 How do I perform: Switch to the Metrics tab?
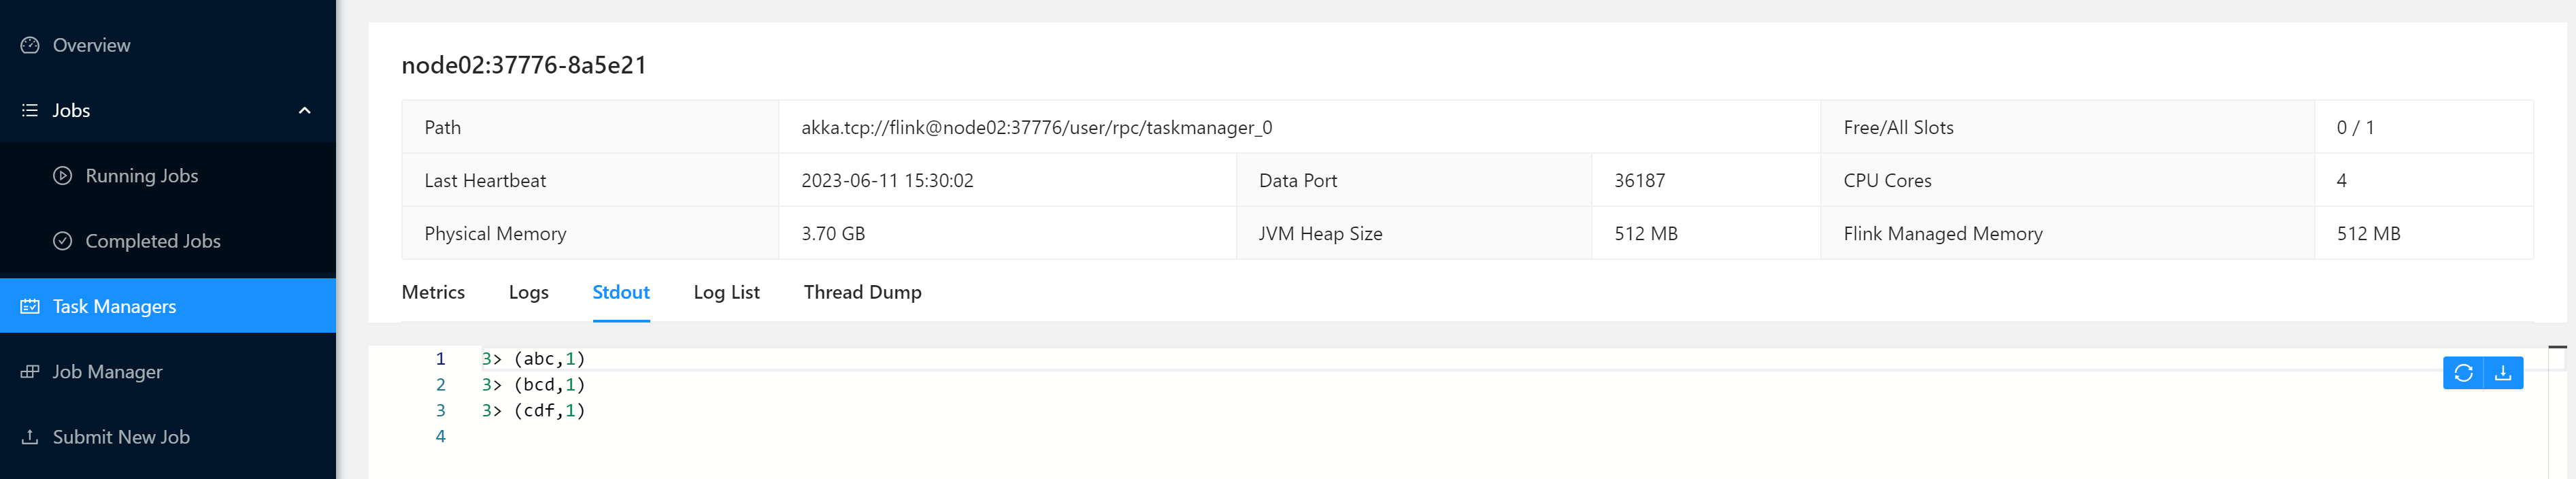pos(433,292)
